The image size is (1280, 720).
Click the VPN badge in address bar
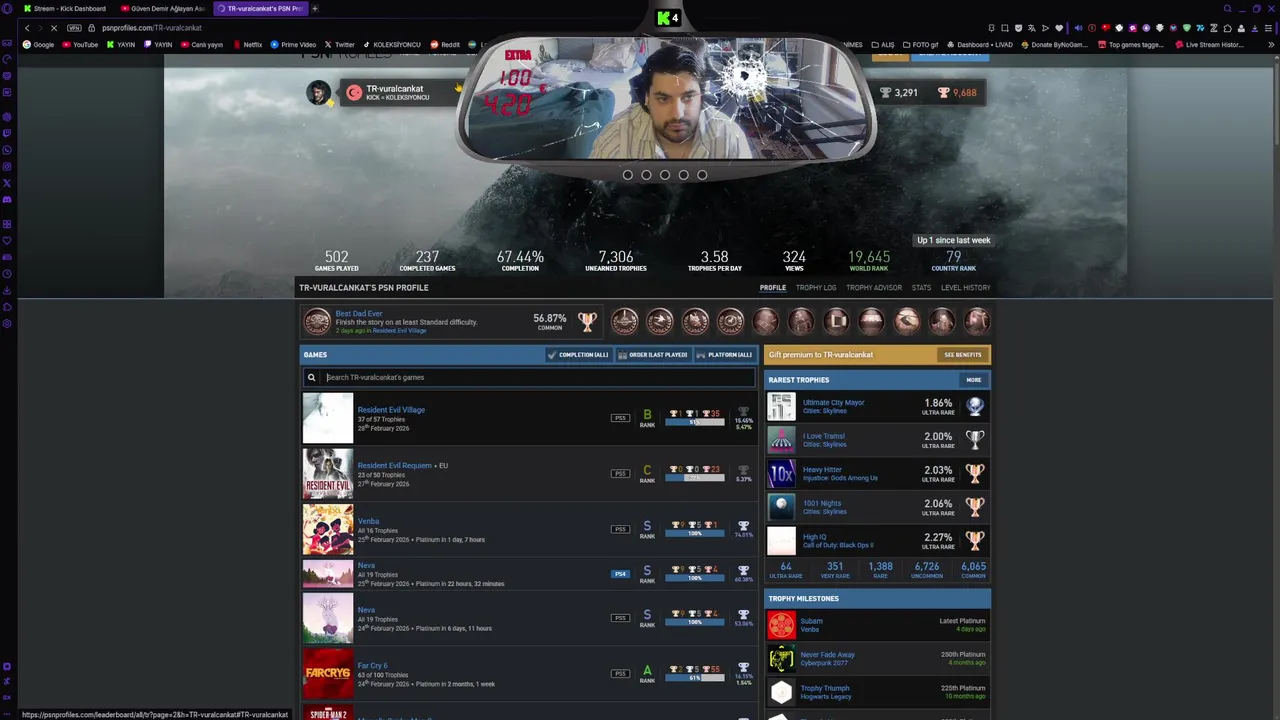[74, 28]
